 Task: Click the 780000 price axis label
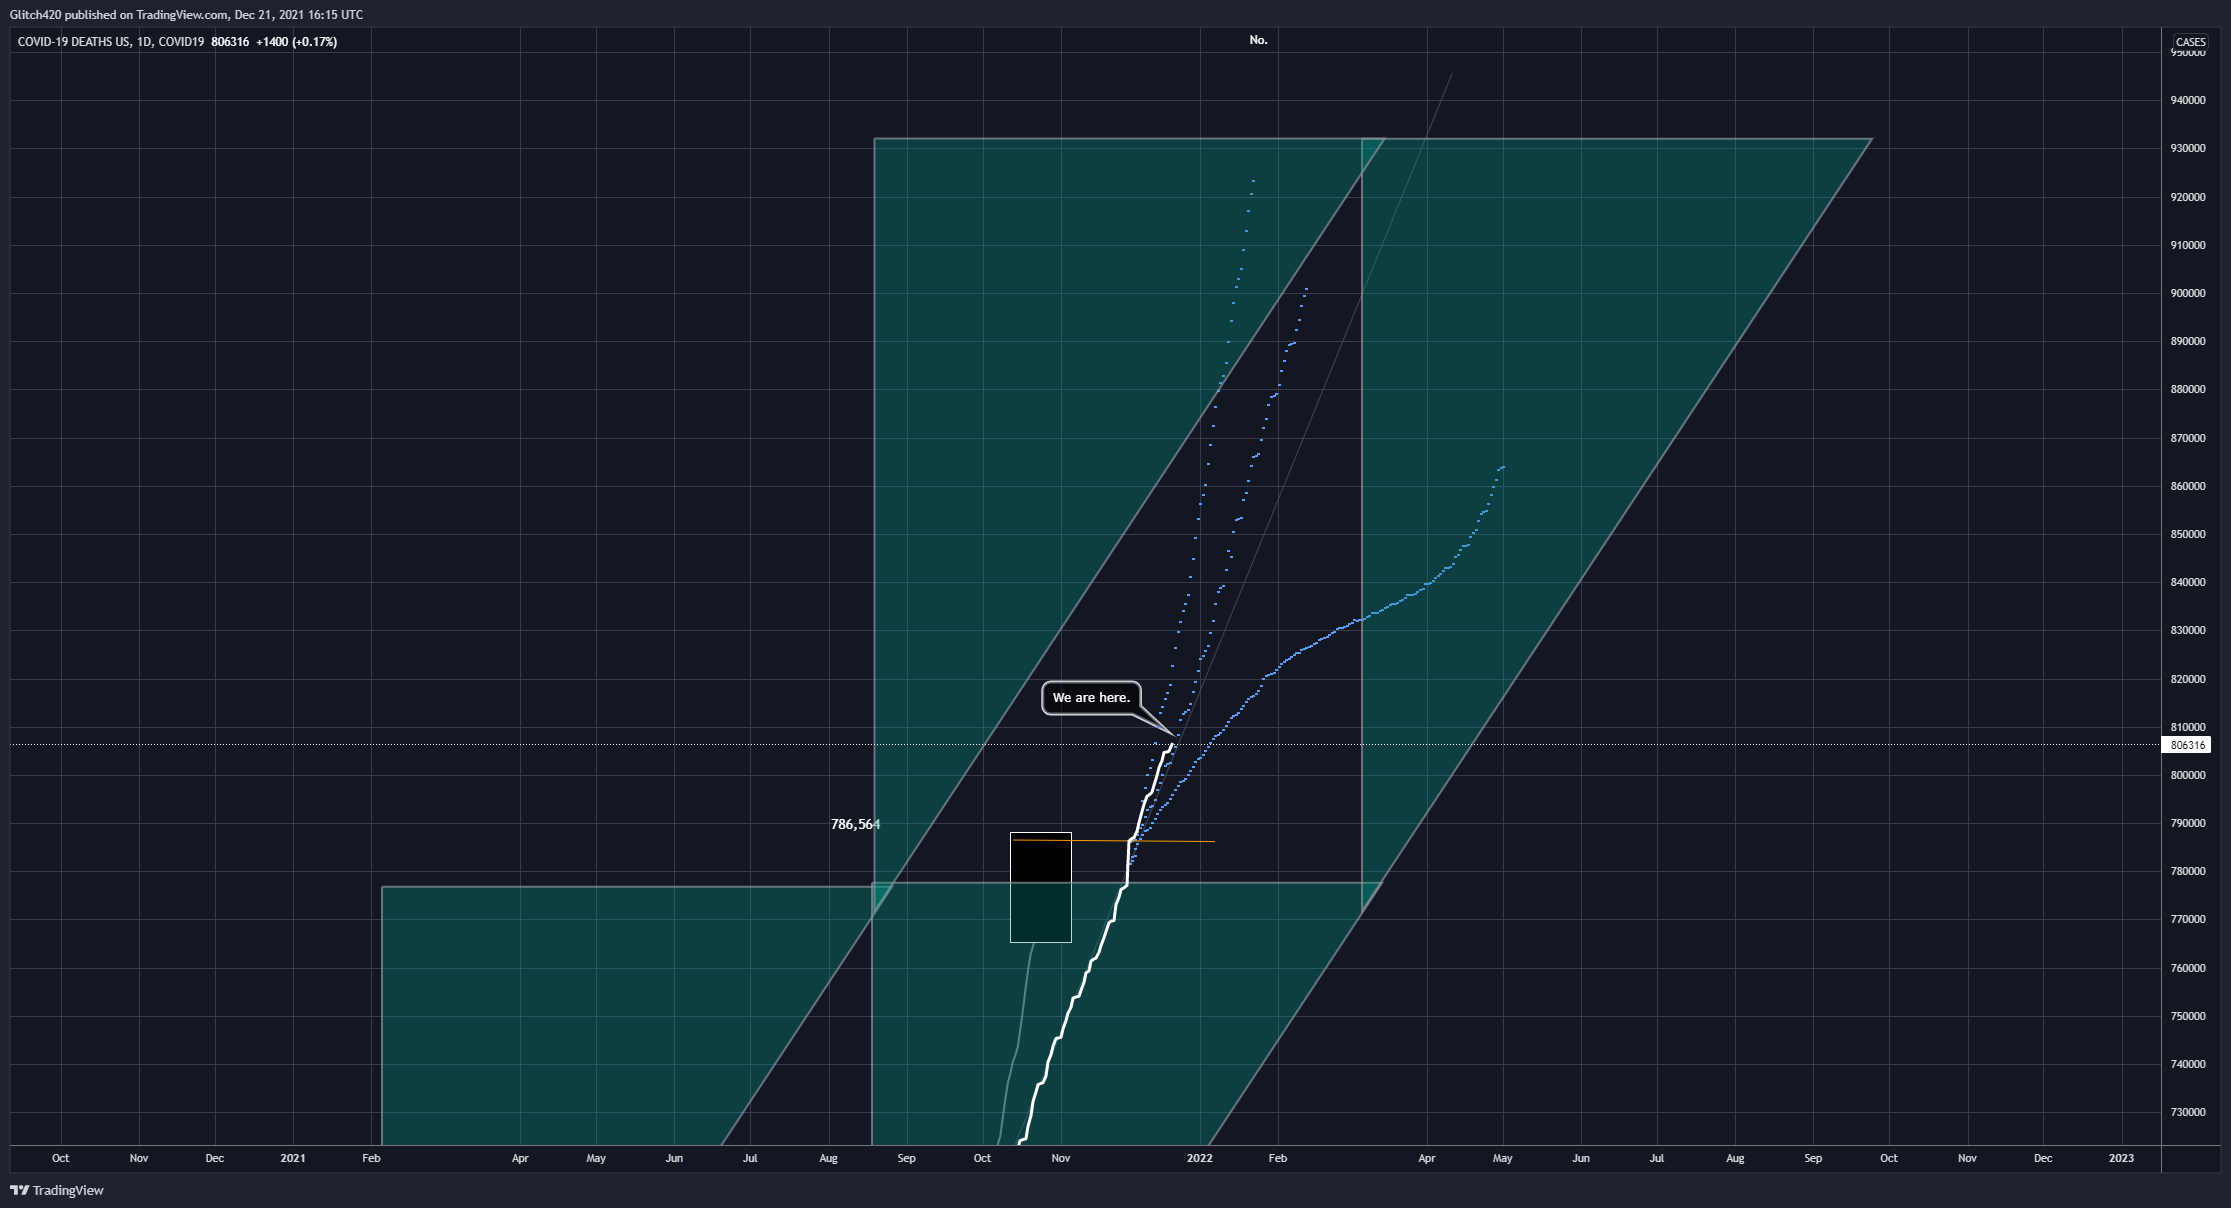click(x=2187, y=871)
